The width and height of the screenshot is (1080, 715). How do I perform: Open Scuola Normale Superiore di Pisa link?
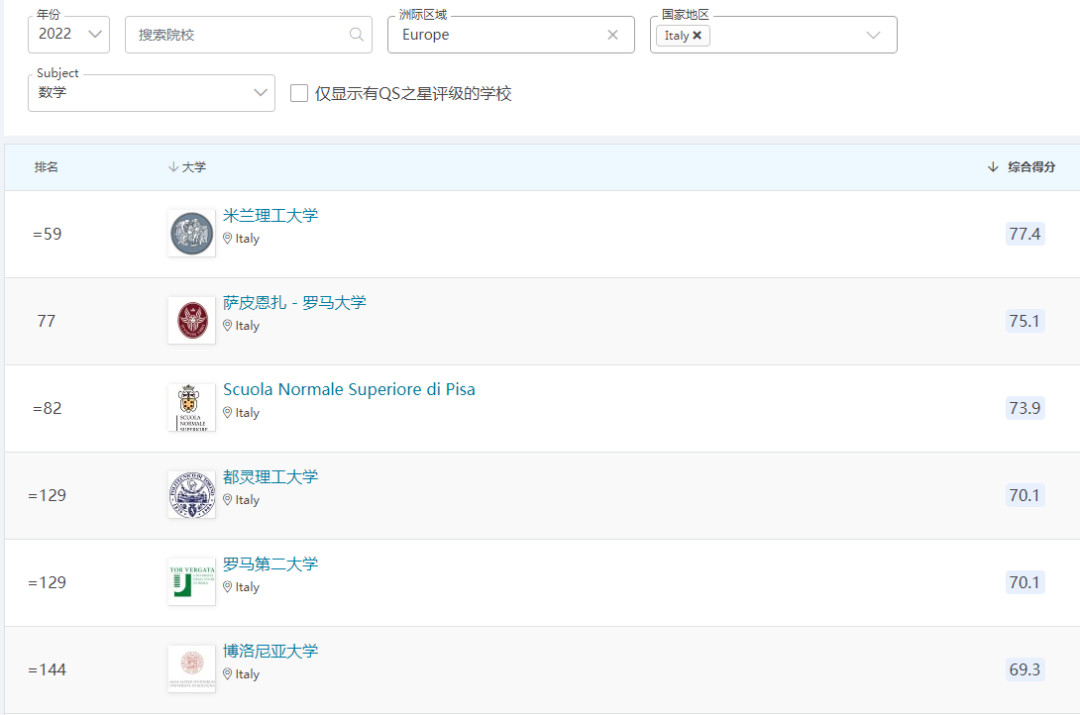pyautogui.click(x=349, y=389)
